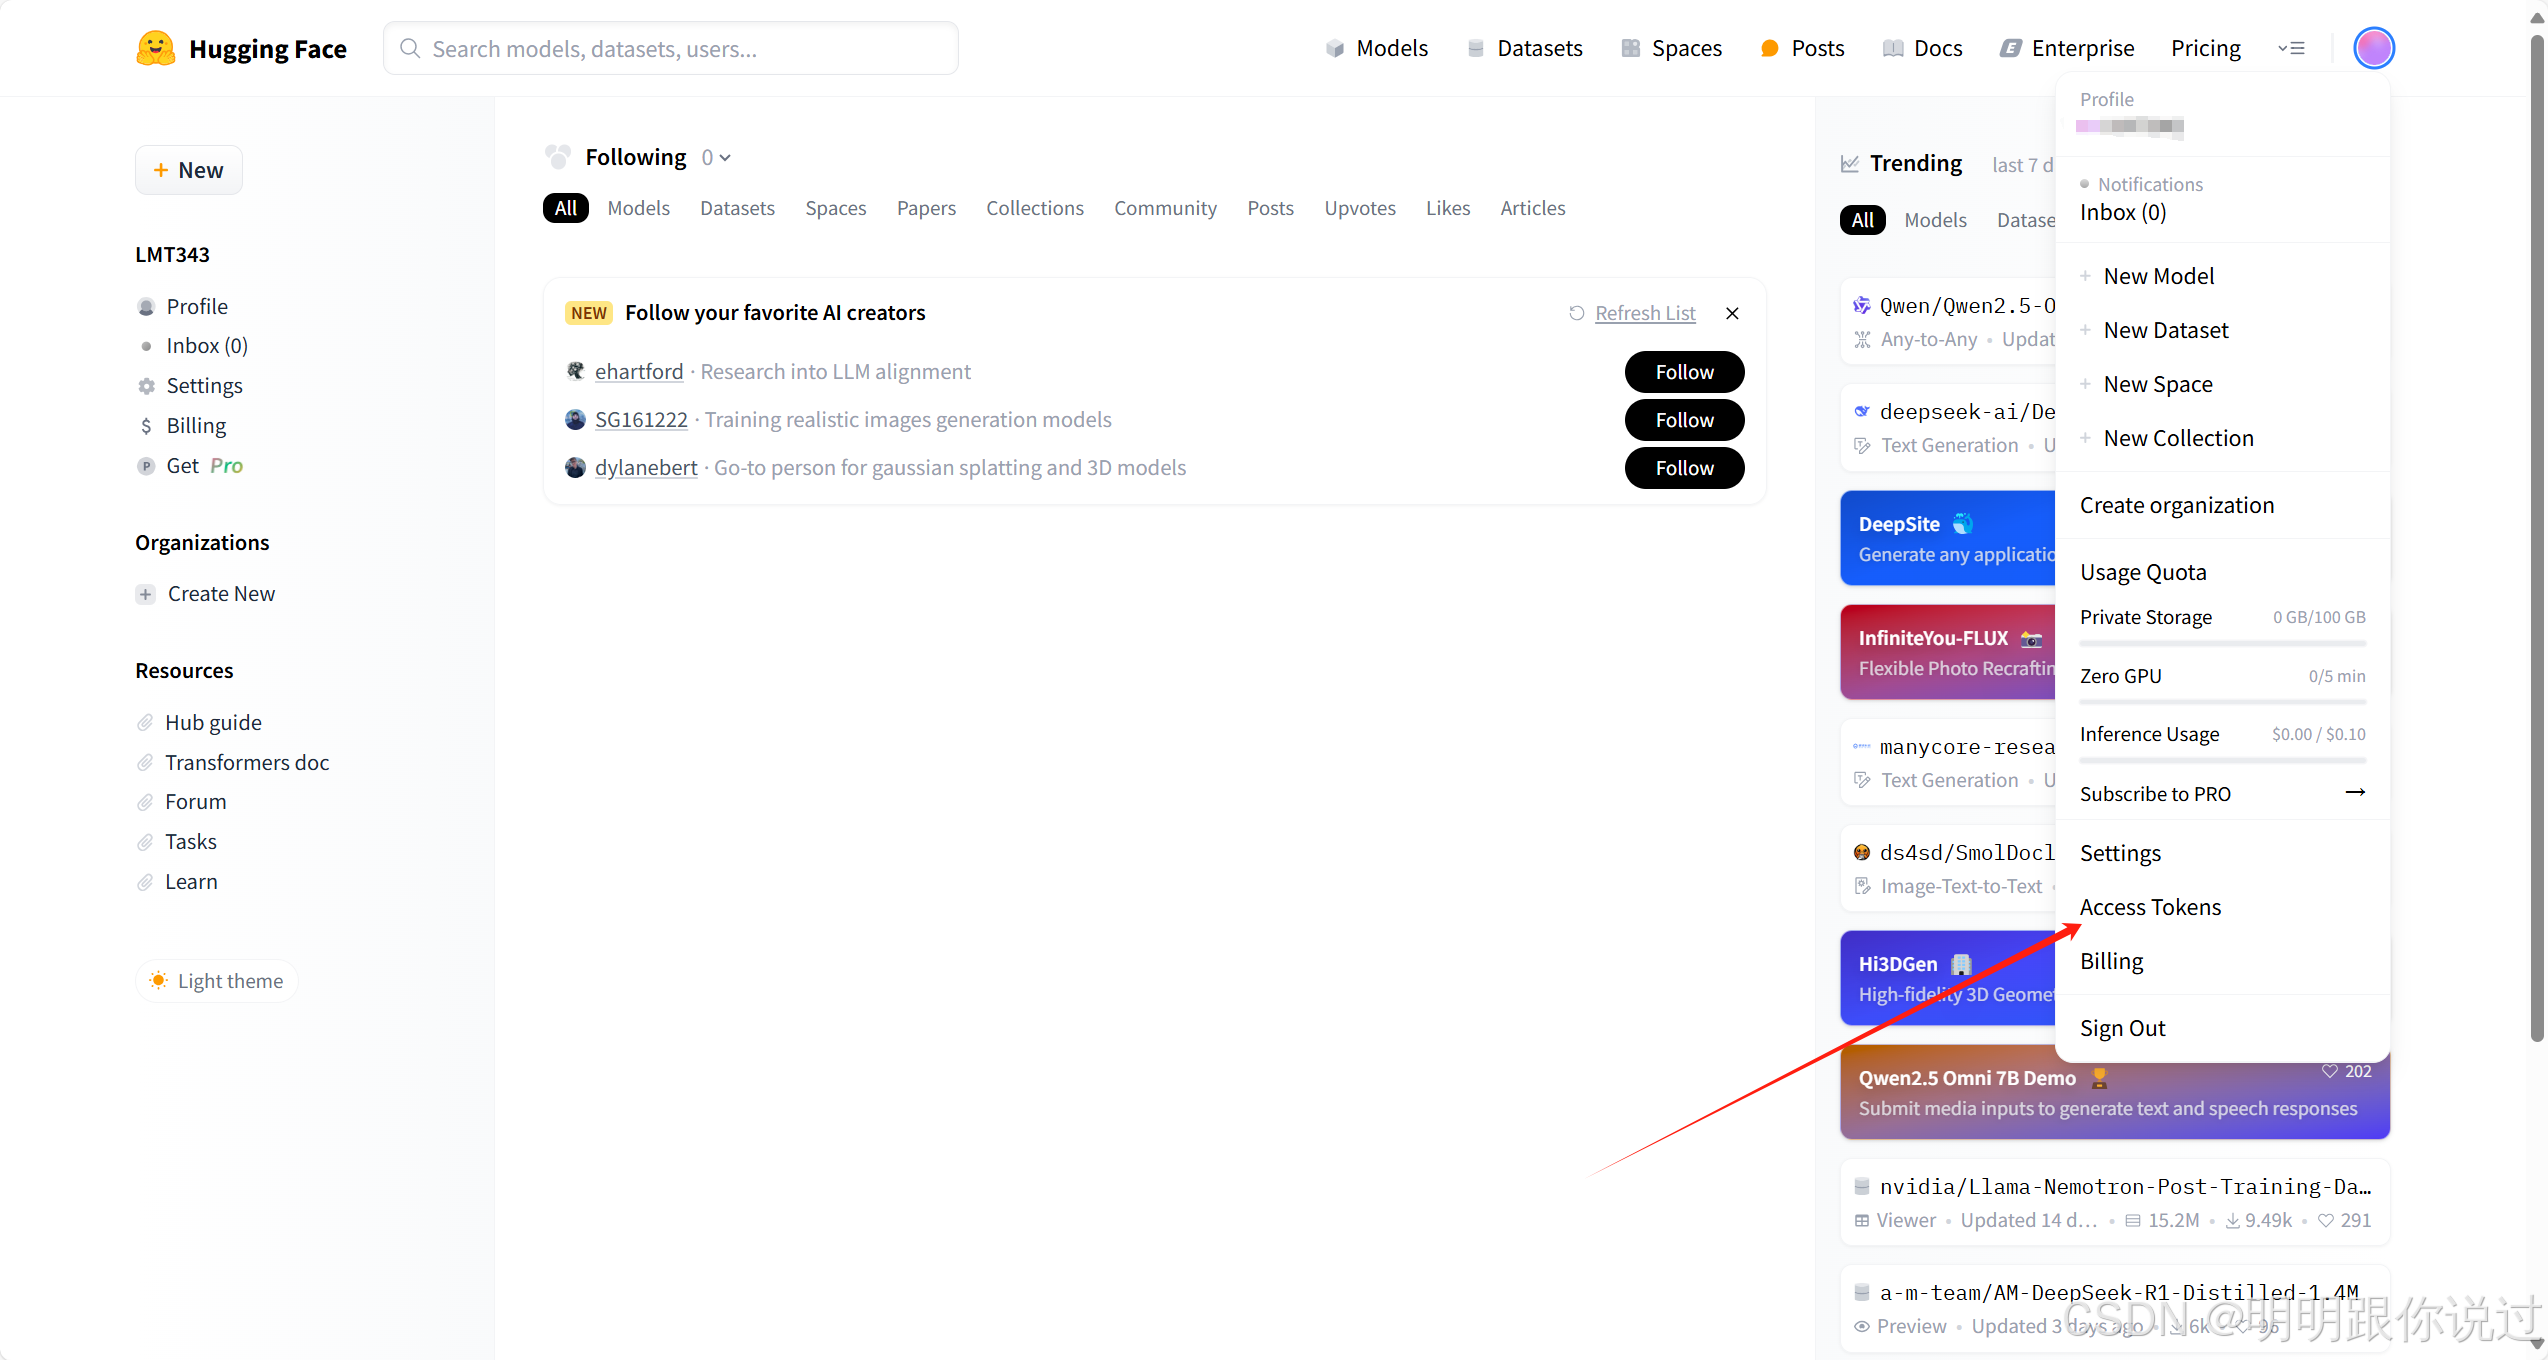Open ehartford's profile avatar
The height and width of the screenshot is (1360, 2548).
[x=575, y=371]
